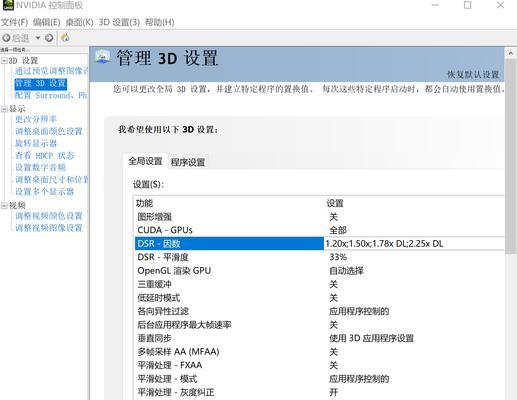Maximize the NVIDIA control panel window

pyautogui.click(x=468, y=5)
